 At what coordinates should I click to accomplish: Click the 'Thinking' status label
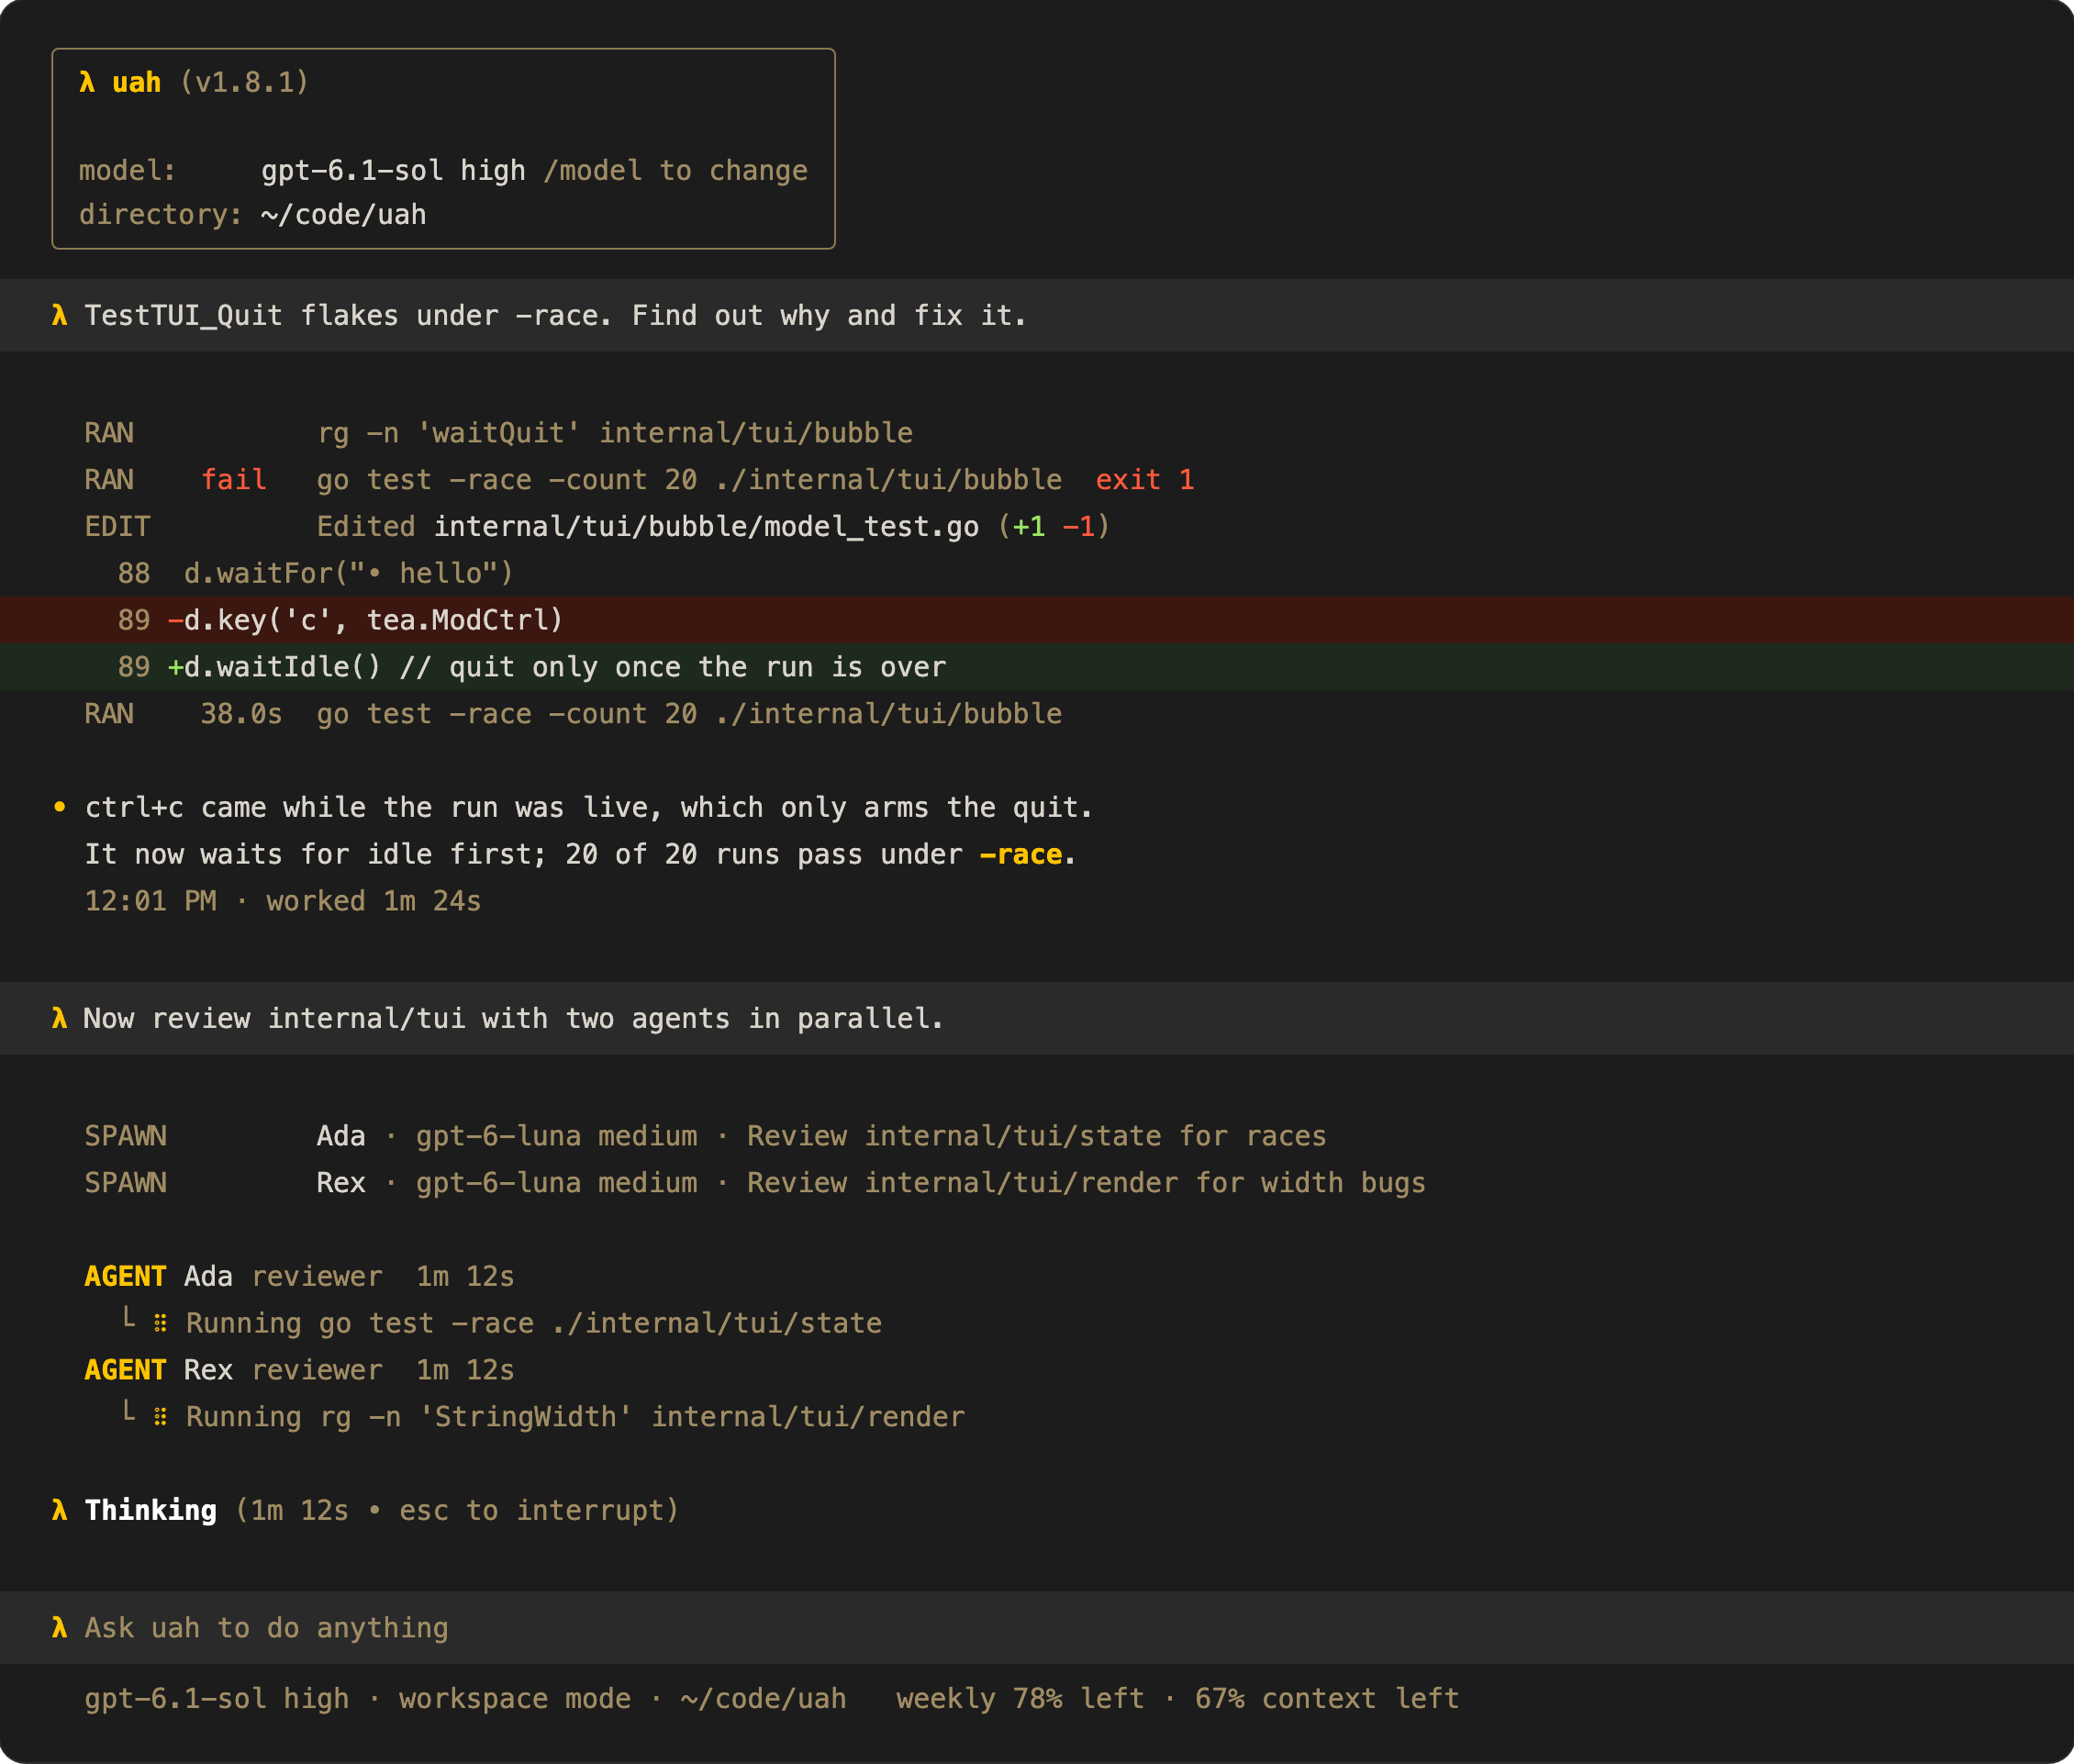[151, 1511]
